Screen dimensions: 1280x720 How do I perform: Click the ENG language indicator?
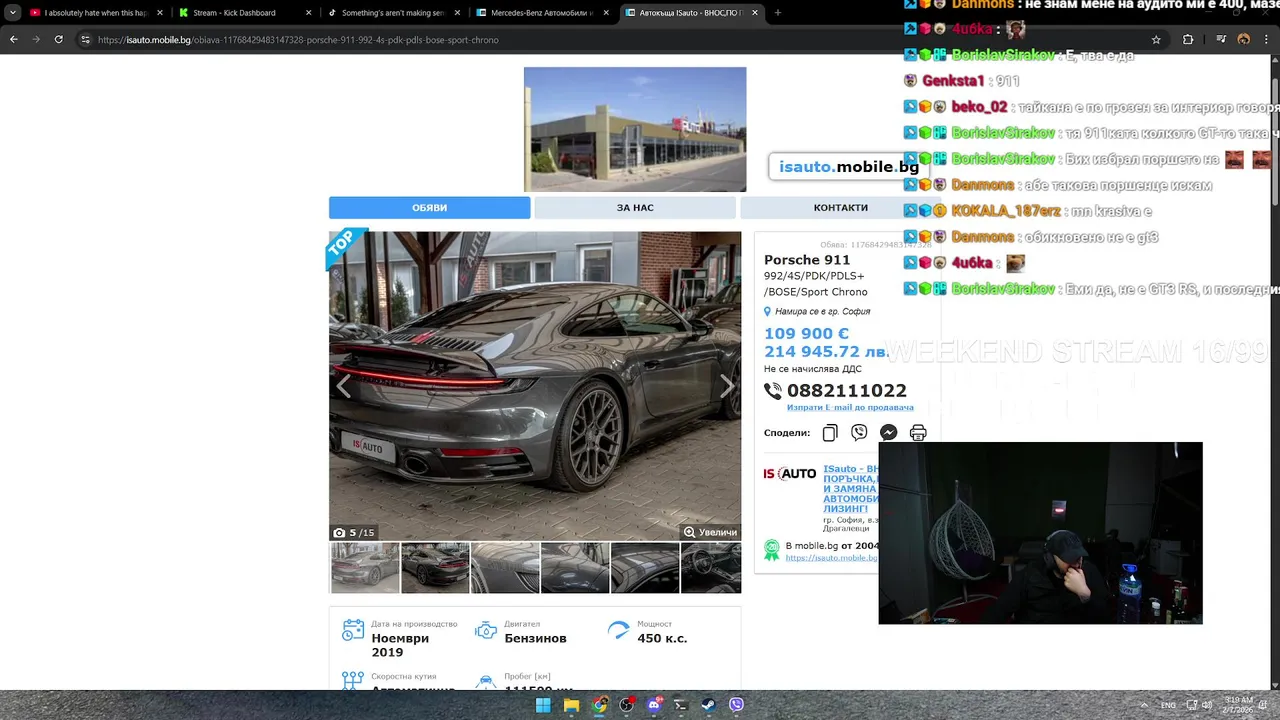click(x=1168, y=705)
